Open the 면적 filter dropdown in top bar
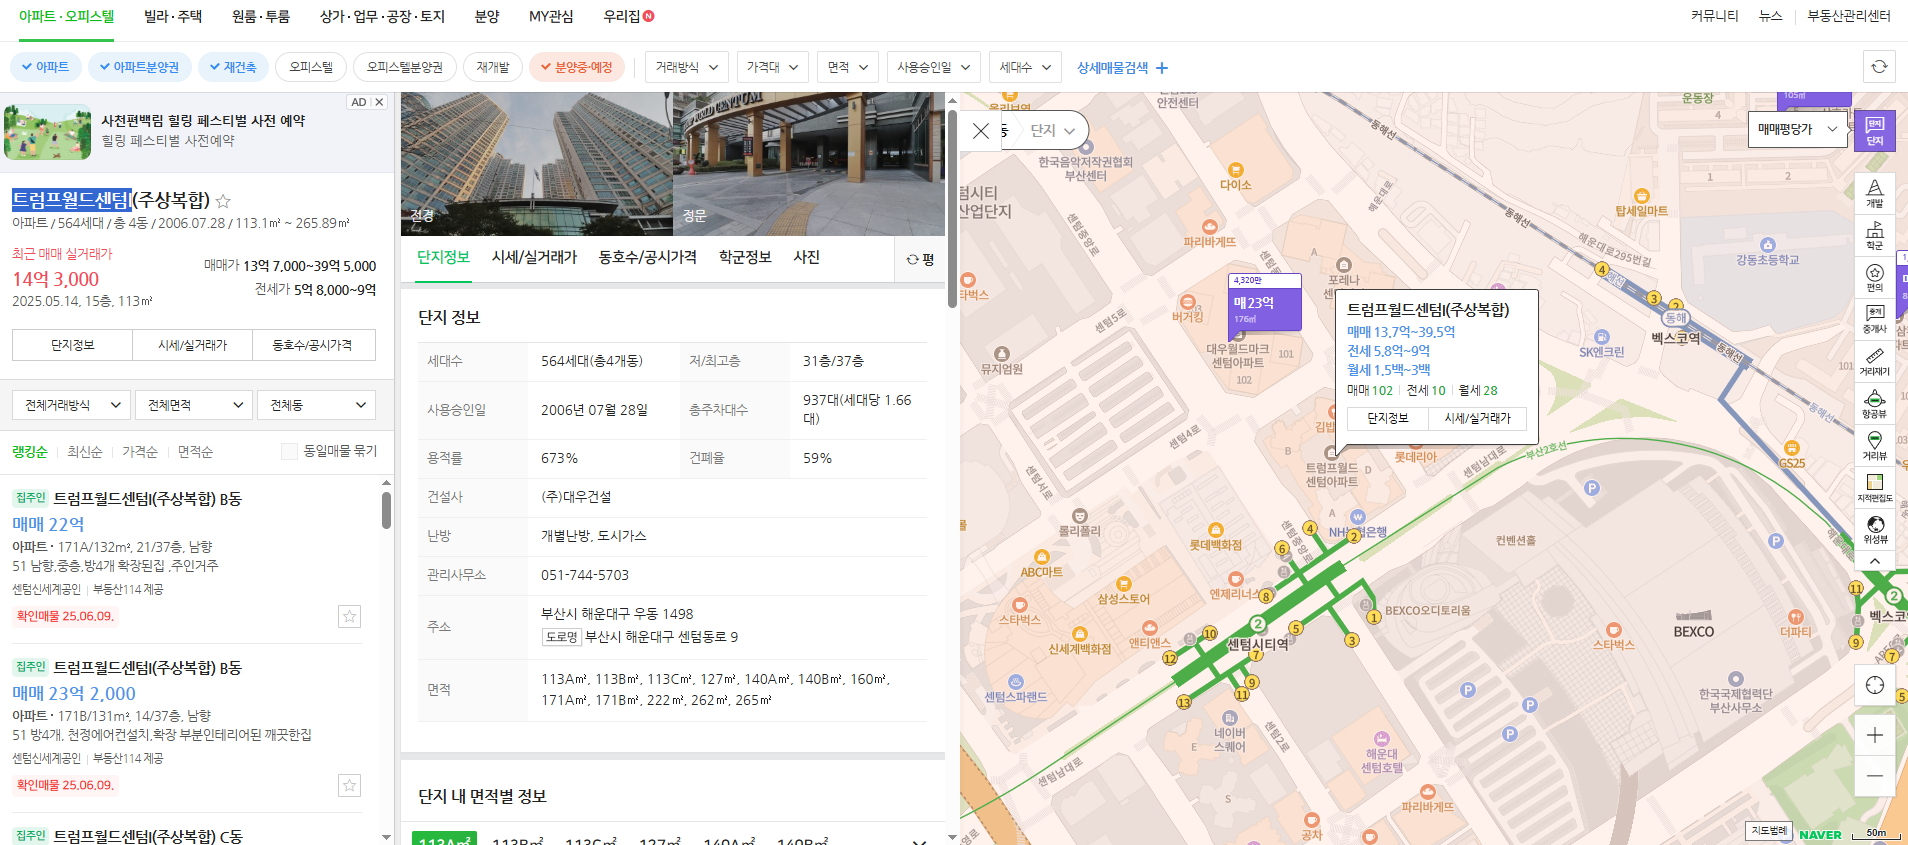The image size is (1908, 845). tap(848, 67)
